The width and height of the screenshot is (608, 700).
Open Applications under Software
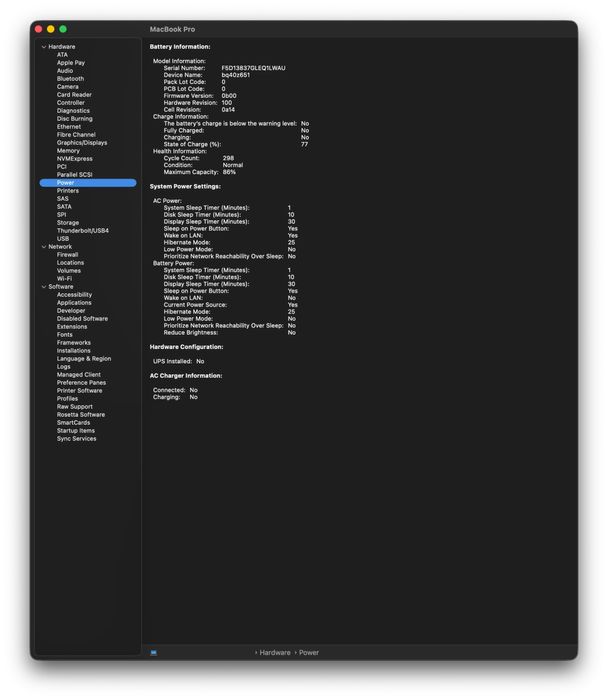[x=74, y=303]
